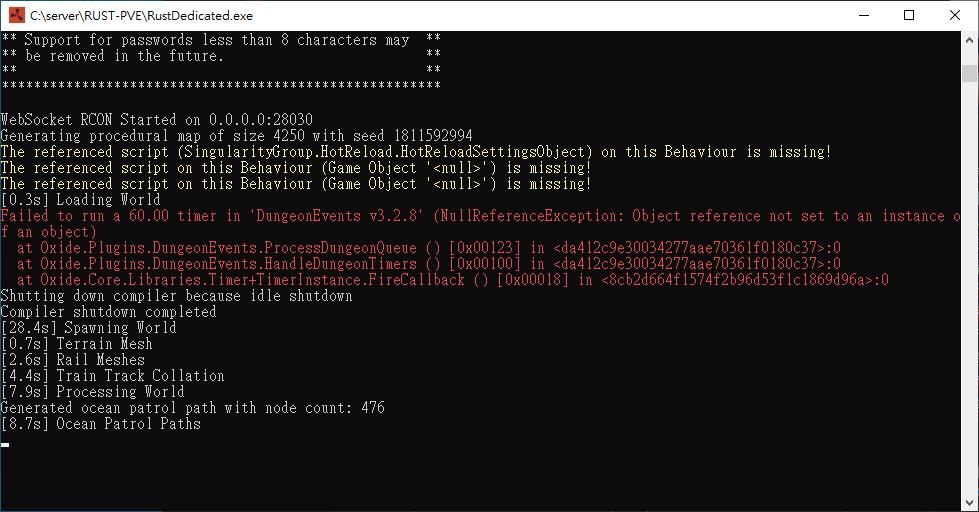Image resolution: width=979 pixels, height=512 pixels.
Task: Click the vertical scrollbar thumb
Action: [969, 73]
